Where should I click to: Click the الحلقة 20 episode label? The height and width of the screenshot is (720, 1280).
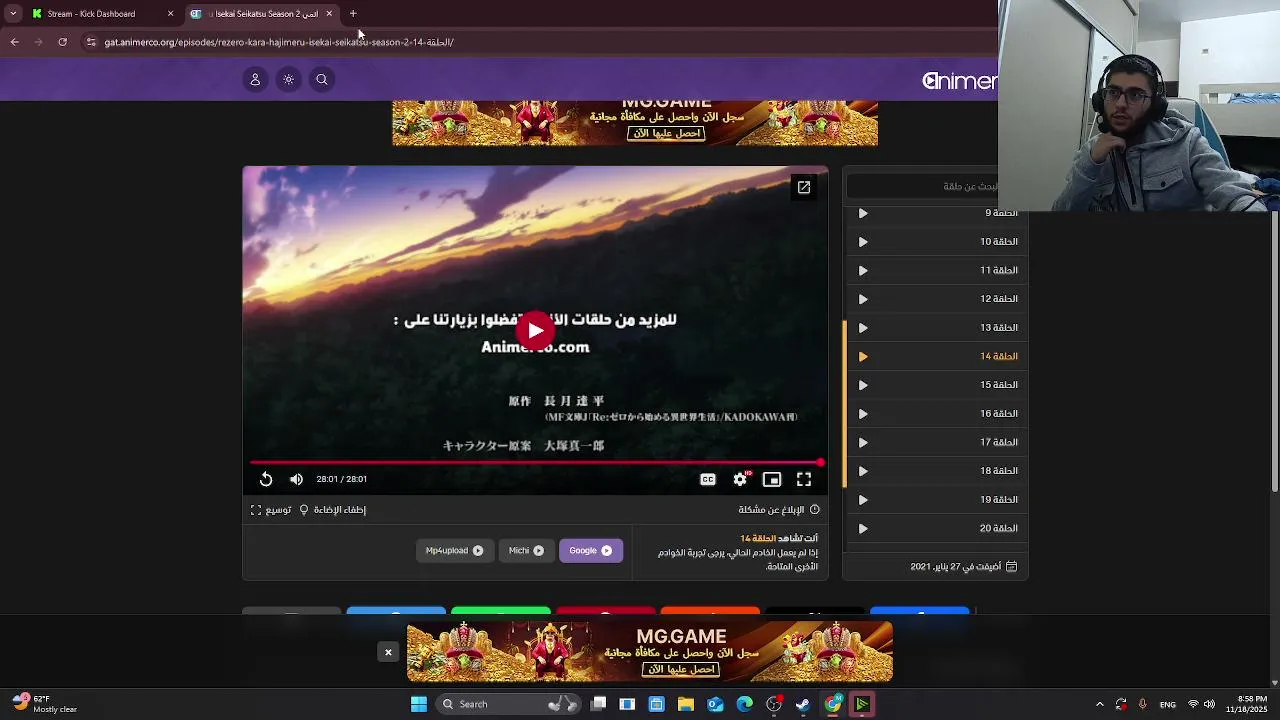[999, 529]
